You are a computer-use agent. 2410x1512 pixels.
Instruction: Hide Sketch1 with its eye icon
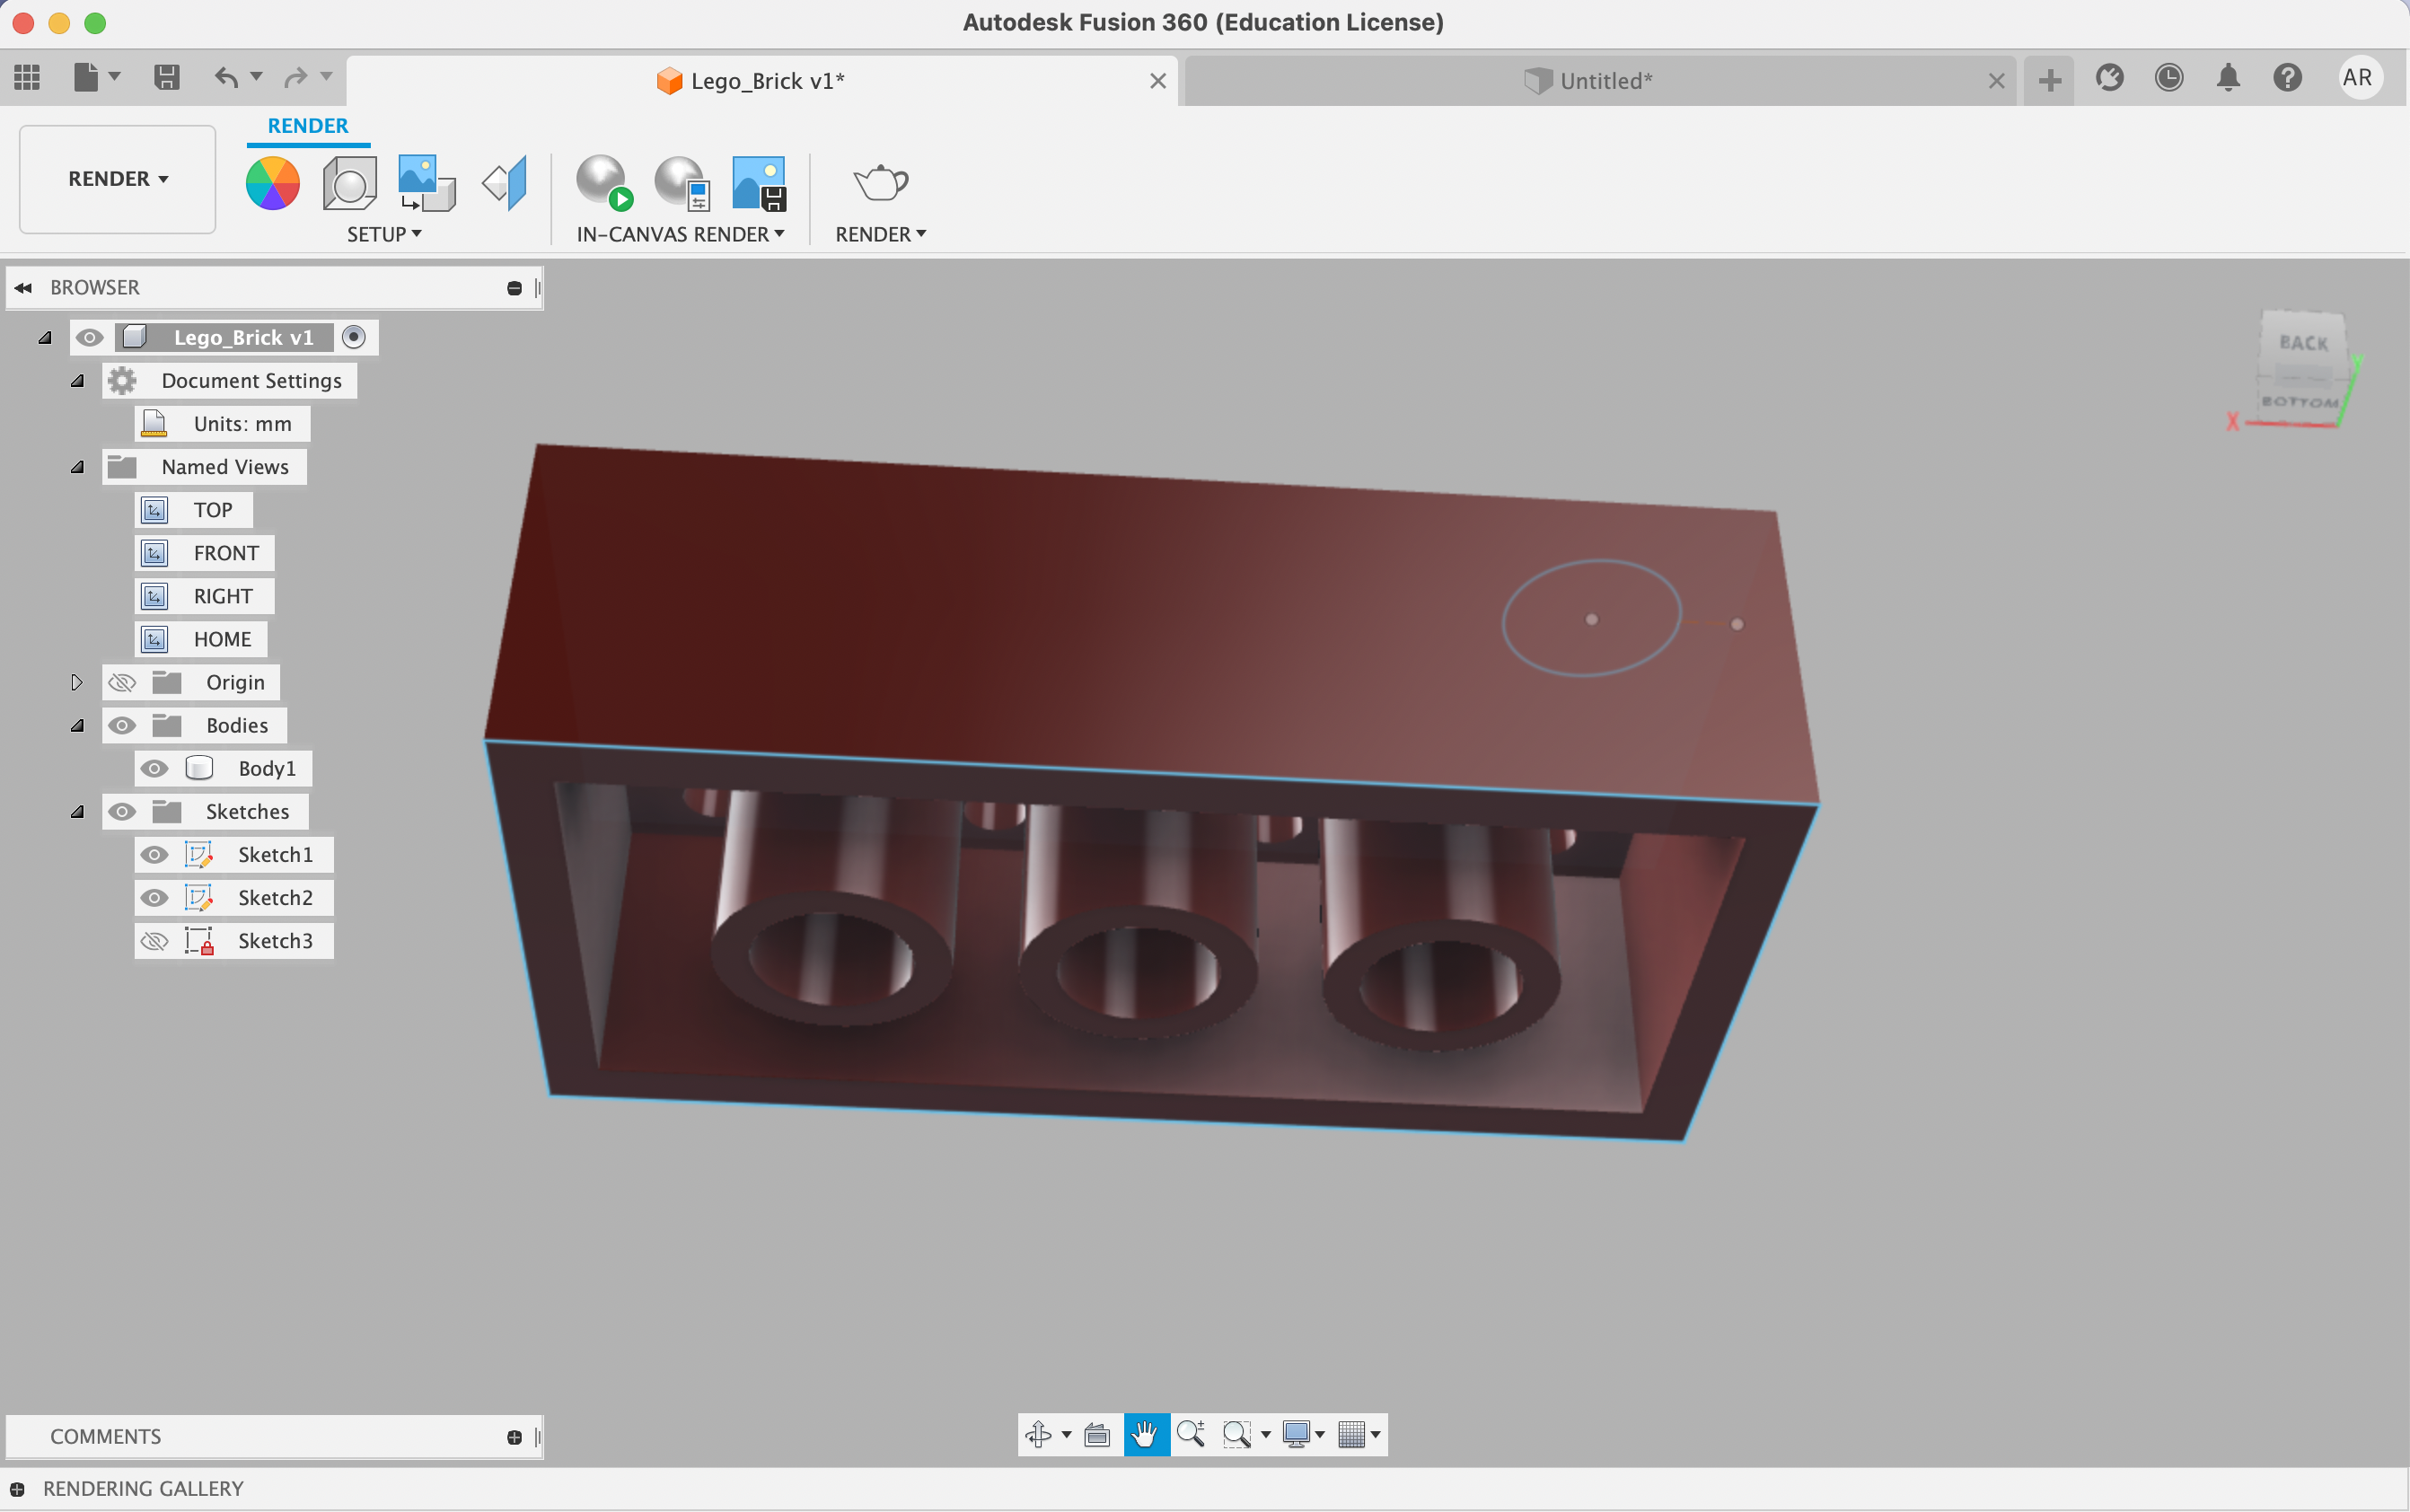pyautogui.click(x=154, y=855)
